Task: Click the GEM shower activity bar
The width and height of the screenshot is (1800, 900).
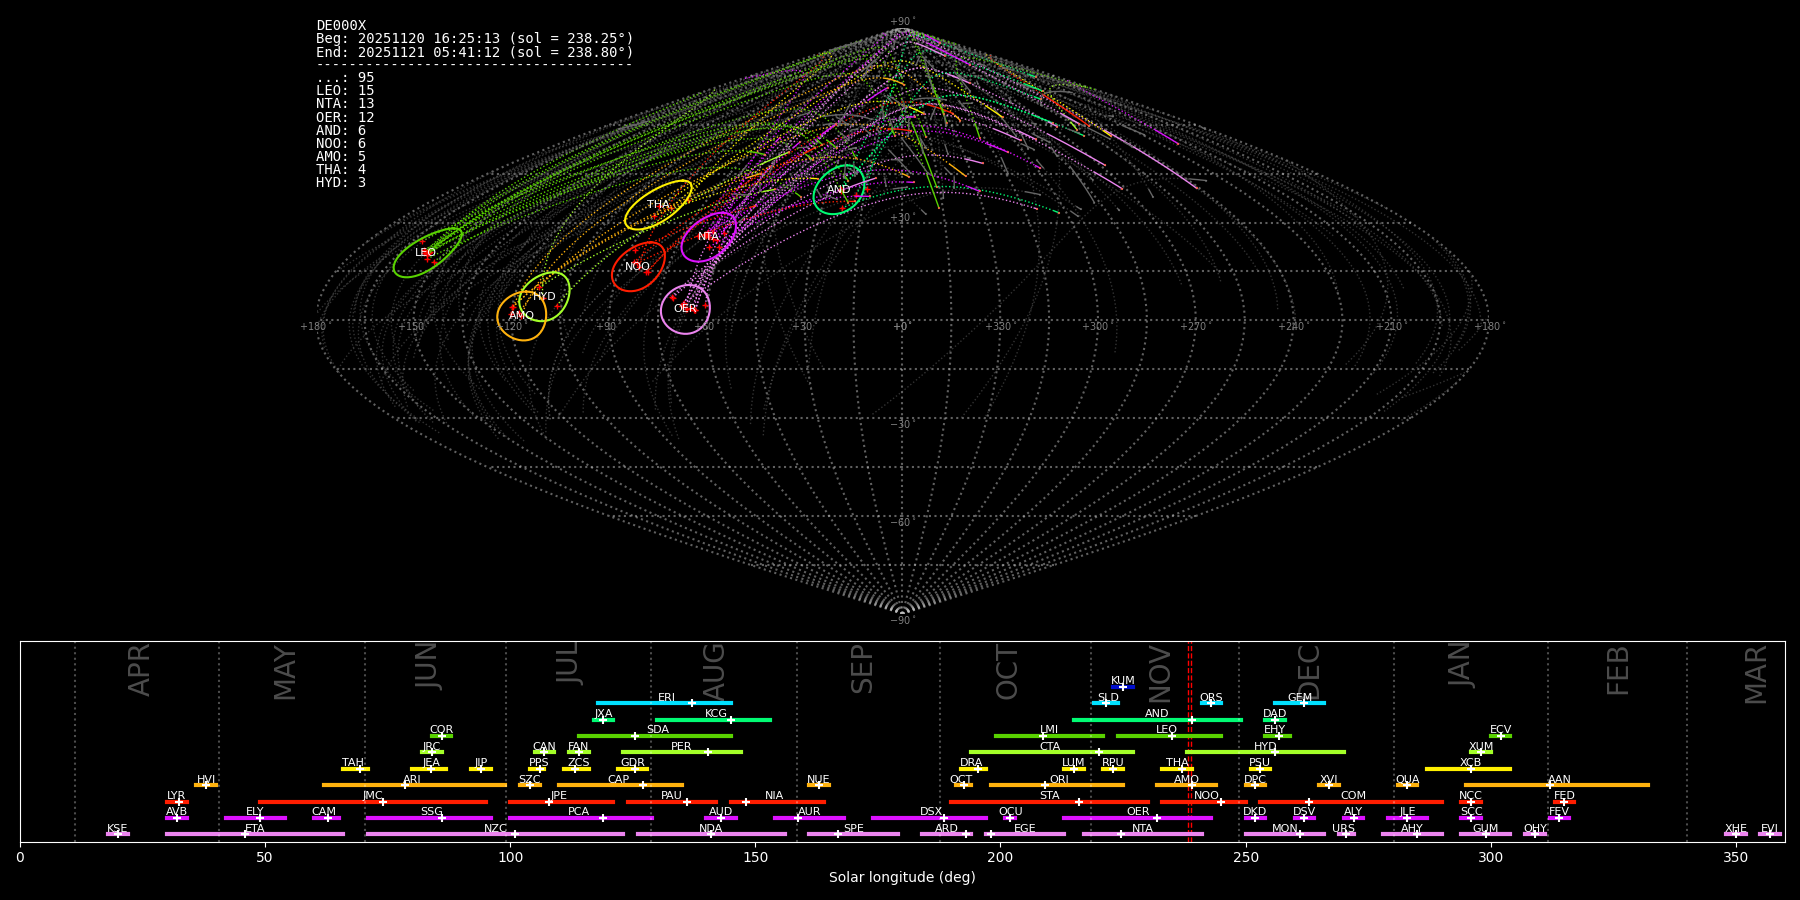Action: click(x=1299, y=703)
